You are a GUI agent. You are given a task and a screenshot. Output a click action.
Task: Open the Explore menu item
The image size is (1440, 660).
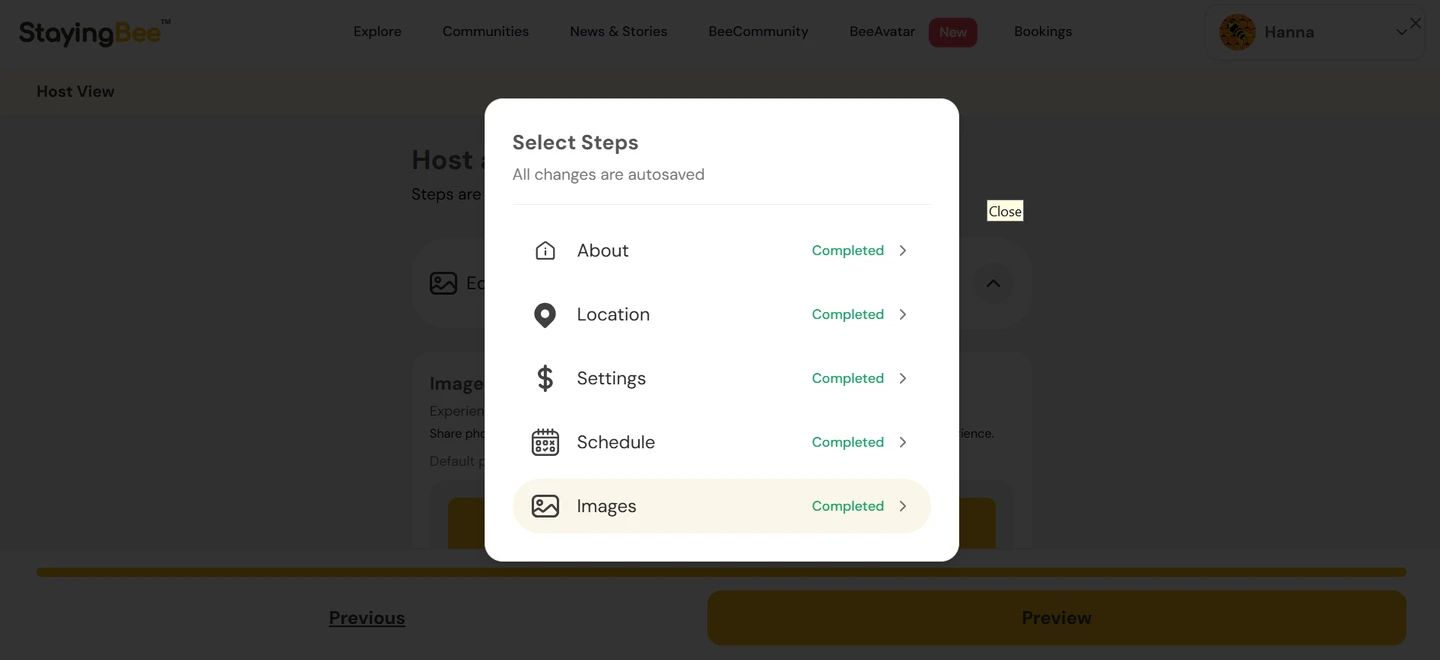point(377,32)
